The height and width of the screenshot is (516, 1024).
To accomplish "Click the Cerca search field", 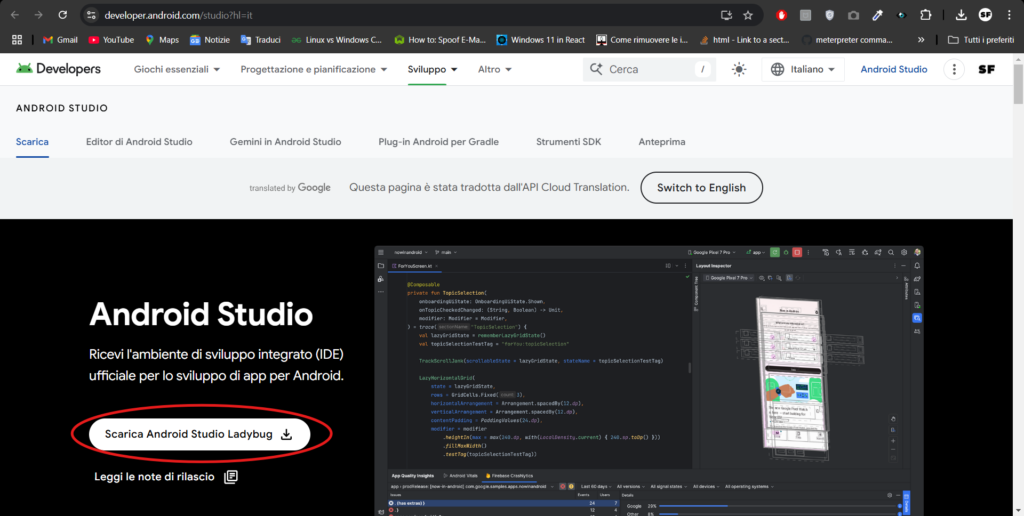I will (x=649, y=69).
